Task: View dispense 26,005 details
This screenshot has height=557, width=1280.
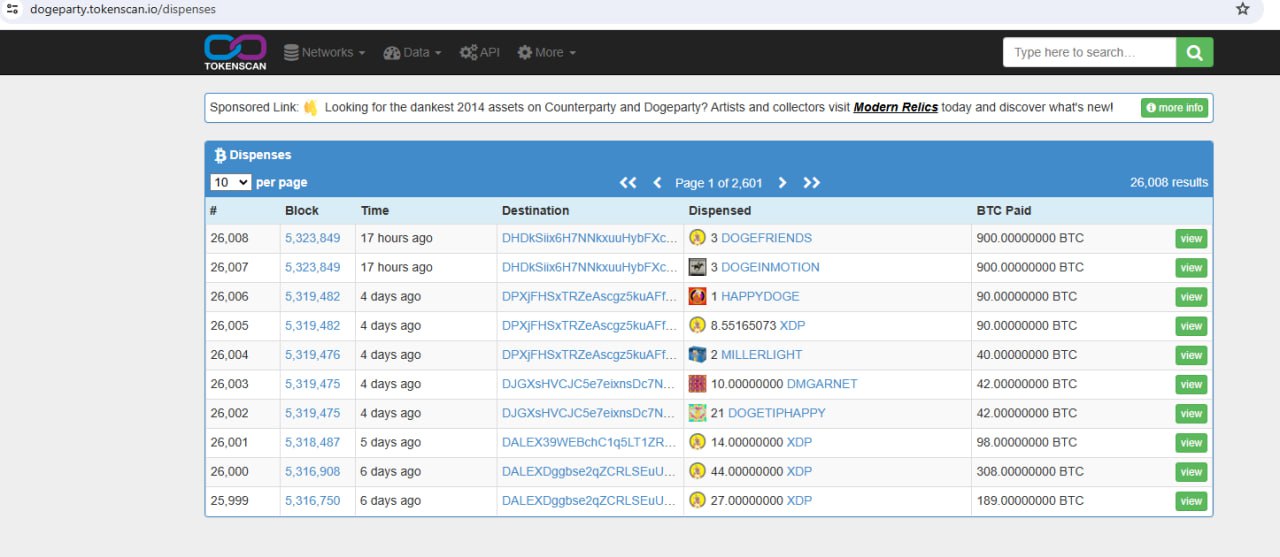Action: (1190, 325)
